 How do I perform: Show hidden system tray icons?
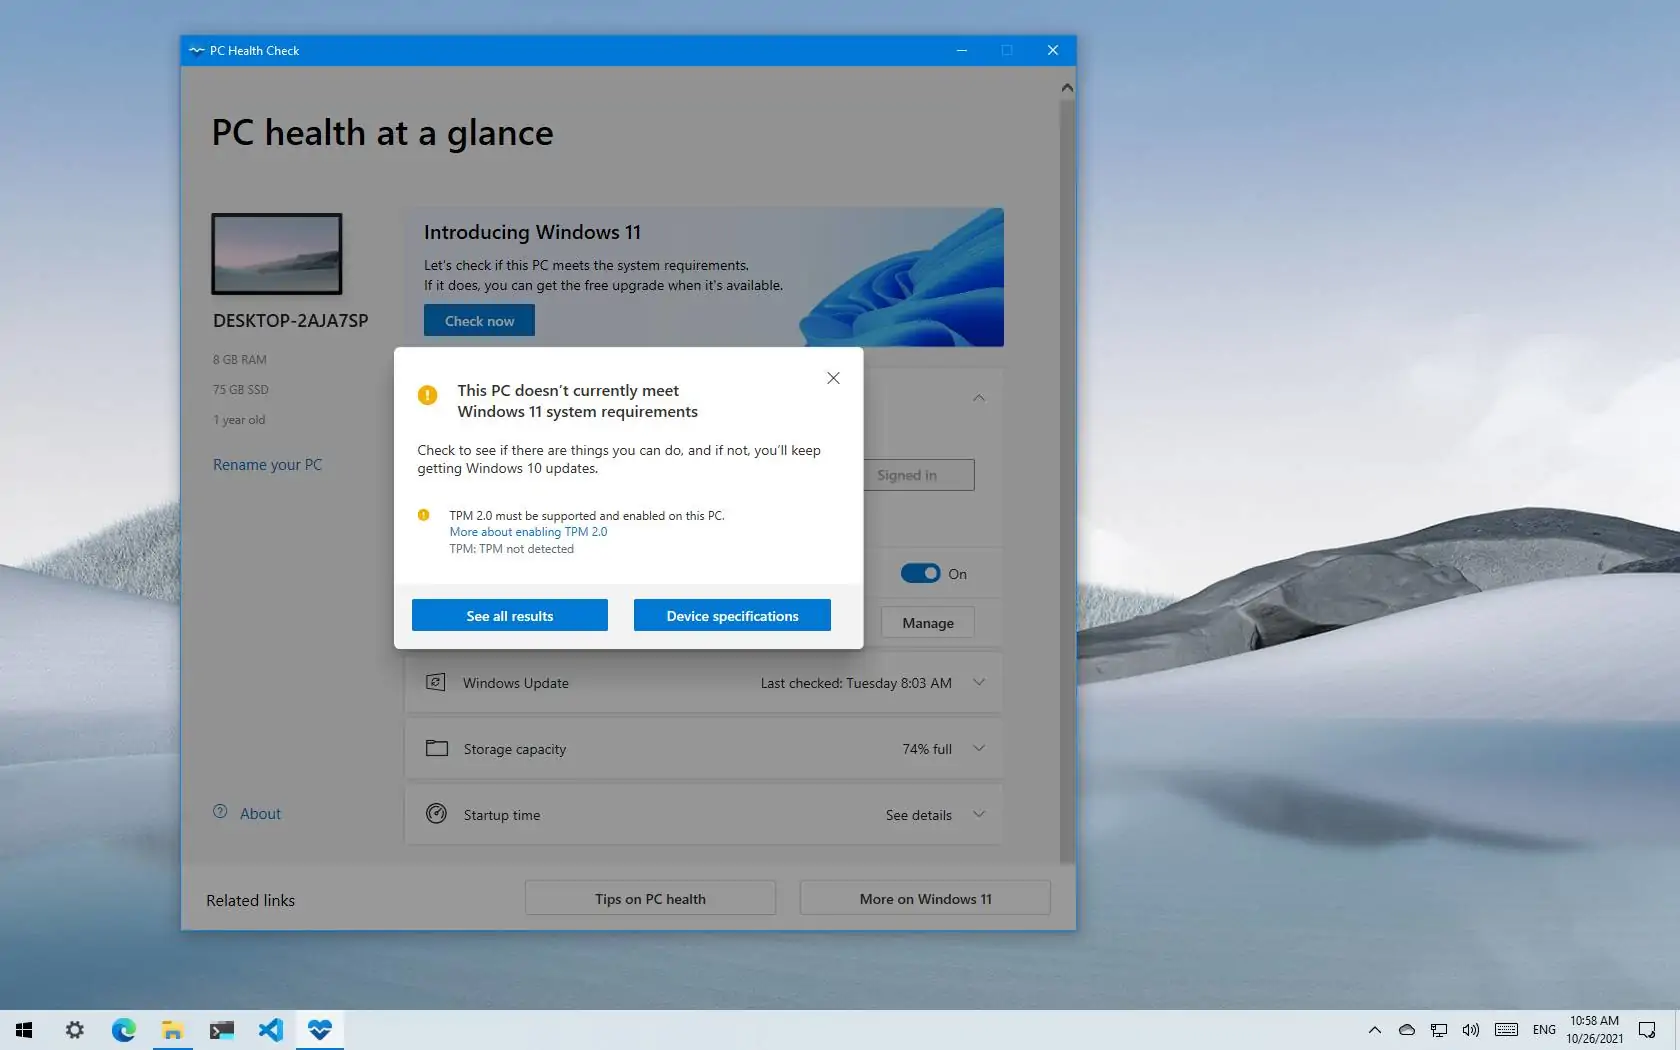[x=1375, y=1030]
